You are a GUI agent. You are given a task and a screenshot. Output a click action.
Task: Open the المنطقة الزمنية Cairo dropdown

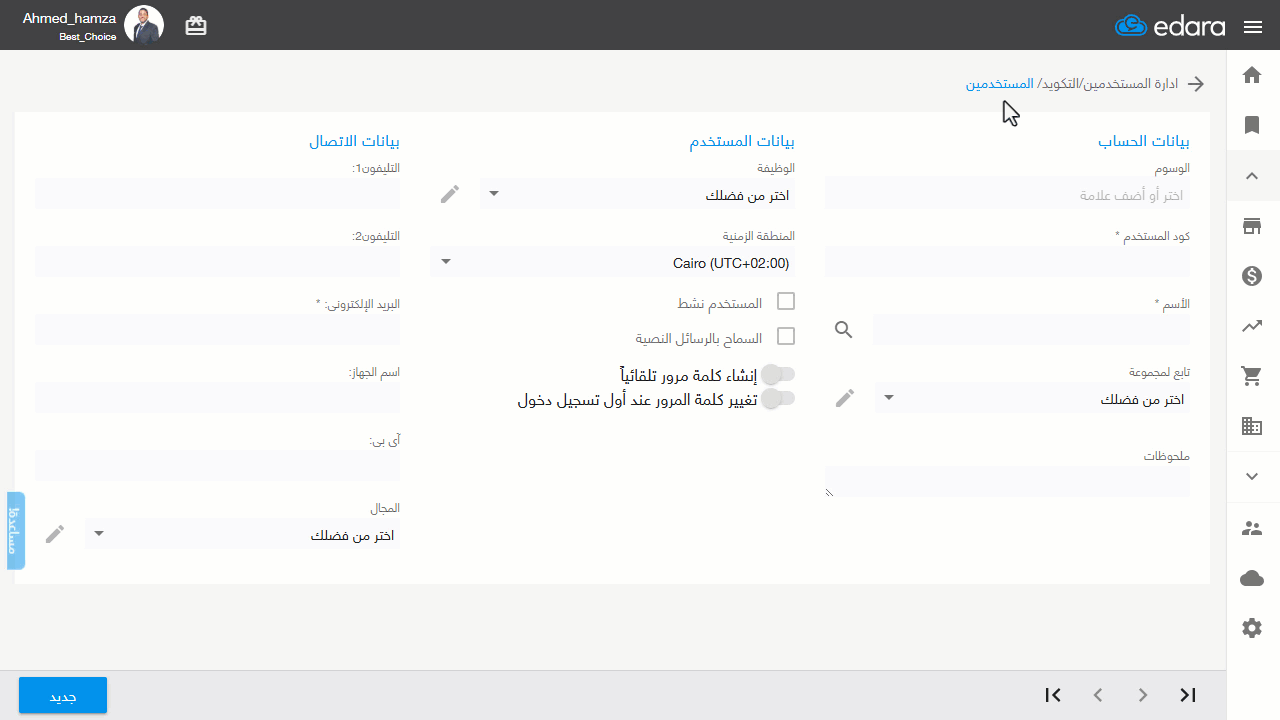tap(612, 262)
